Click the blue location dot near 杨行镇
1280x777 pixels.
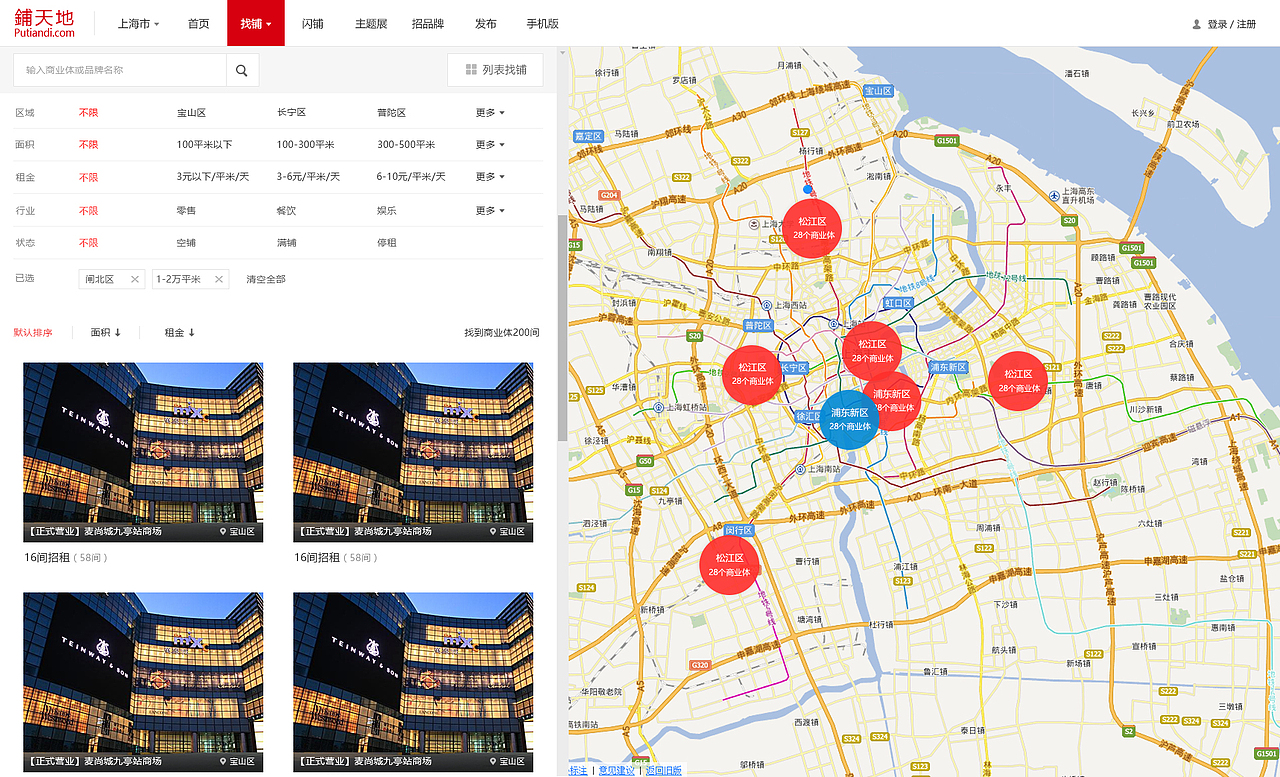[x=808, y=188]
